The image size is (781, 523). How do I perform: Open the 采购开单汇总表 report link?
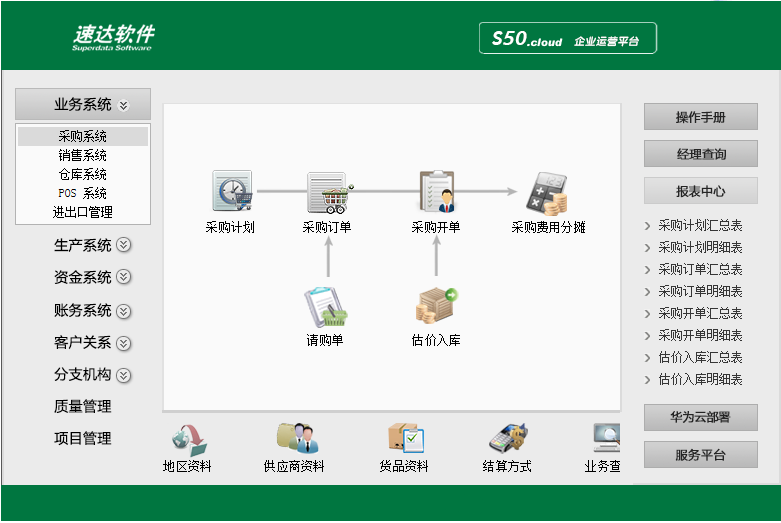(x=700, y=313)
